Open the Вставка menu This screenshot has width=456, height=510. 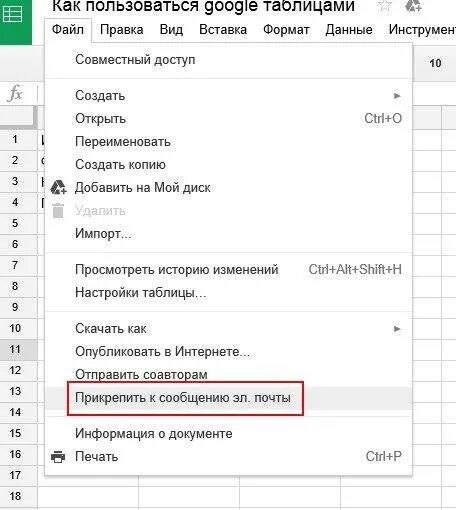(223, 30)
